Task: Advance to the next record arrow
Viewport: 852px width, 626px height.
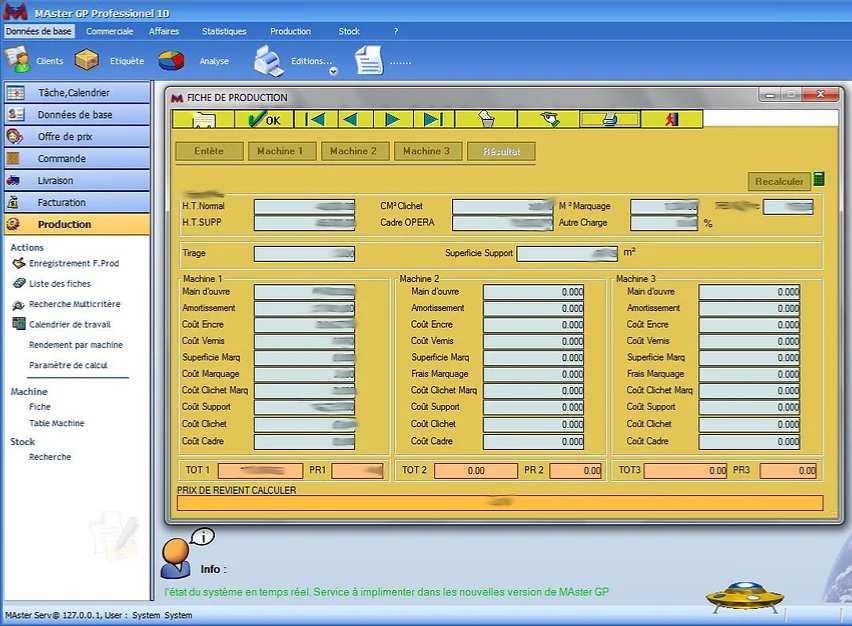Action: 393,119
